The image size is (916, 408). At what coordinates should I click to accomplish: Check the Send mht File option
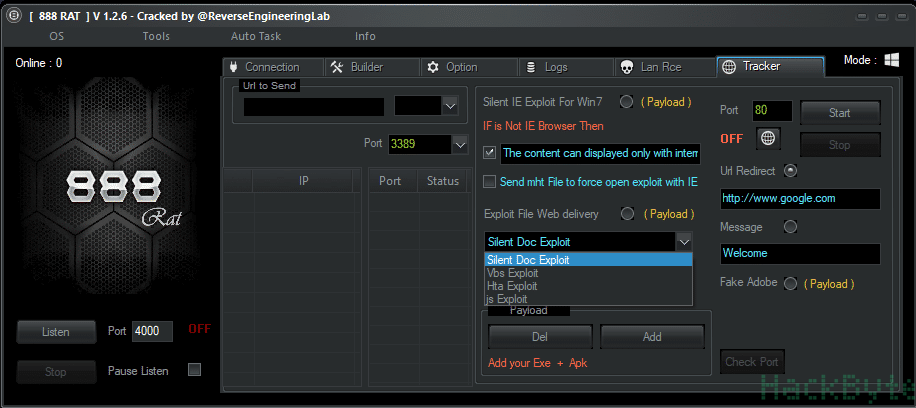[x=490, y=182]
